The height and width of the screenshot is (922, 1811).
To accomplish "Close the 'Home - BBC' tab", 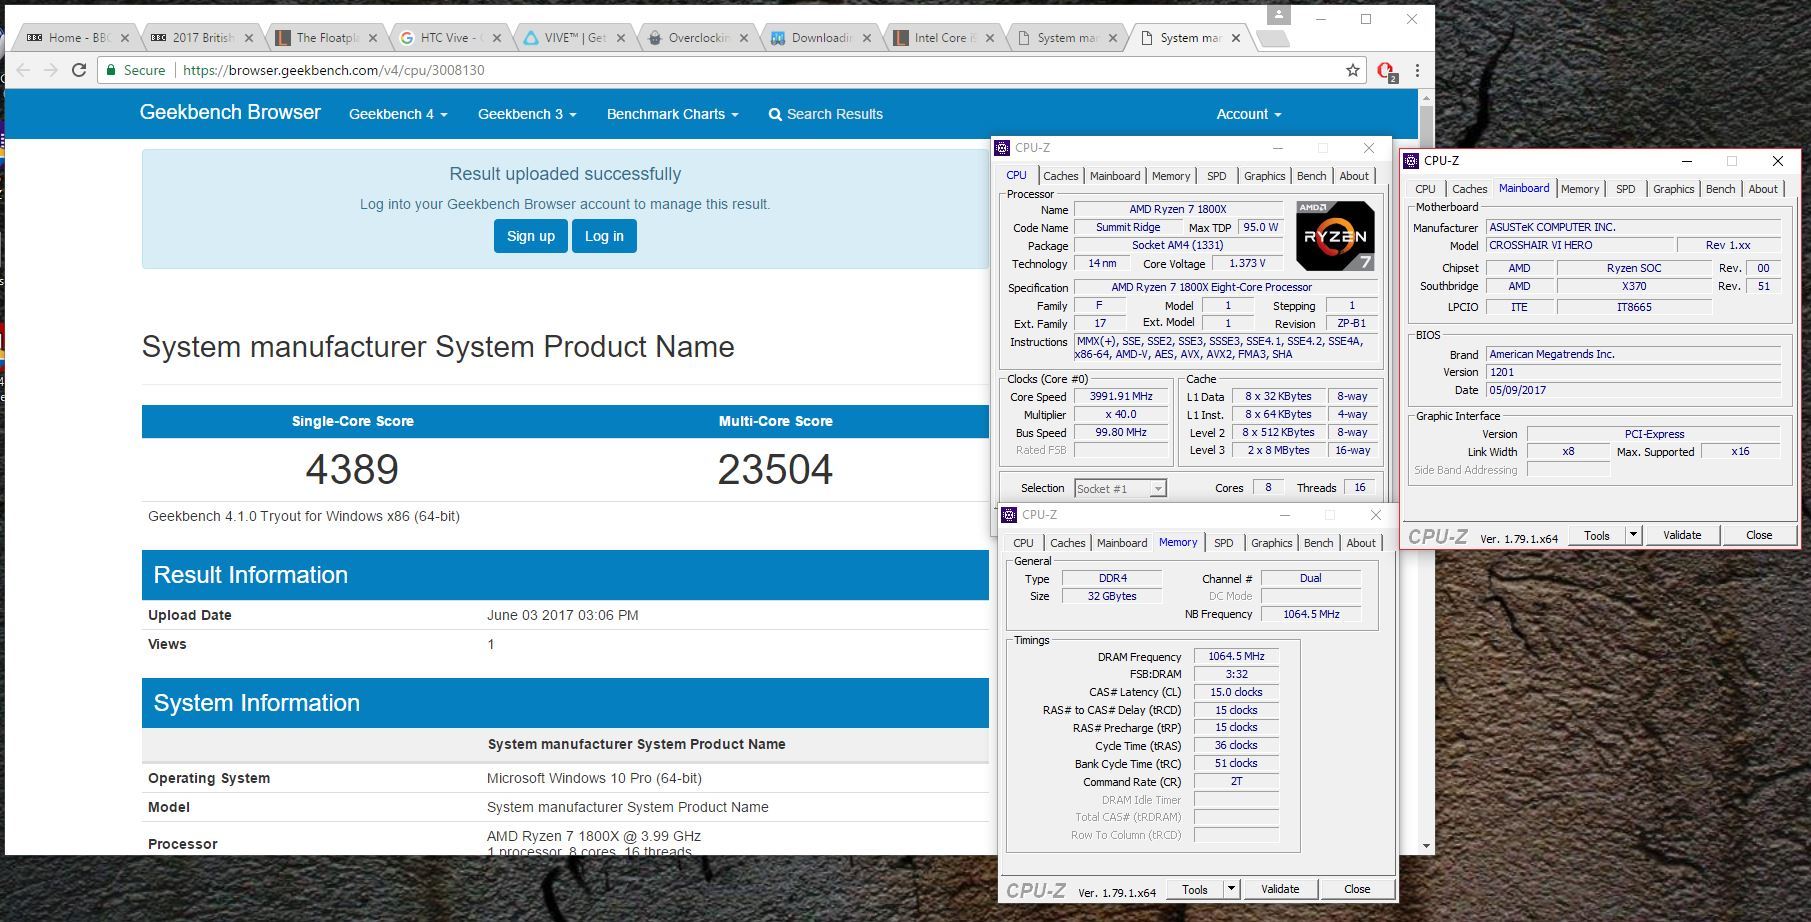I will pos(125,38).
